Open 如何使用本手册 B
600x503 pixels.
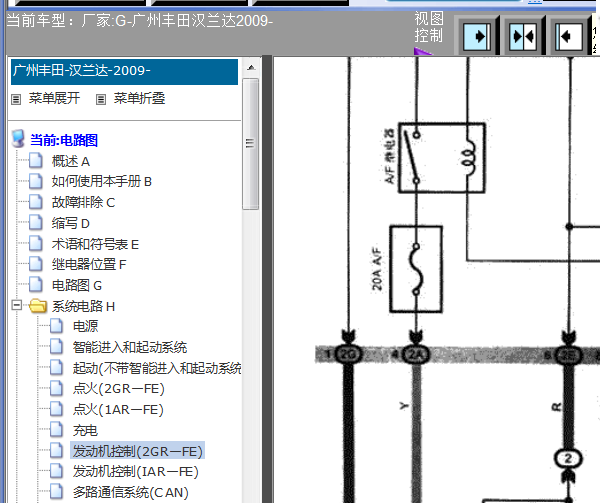(x=102, y=181)
